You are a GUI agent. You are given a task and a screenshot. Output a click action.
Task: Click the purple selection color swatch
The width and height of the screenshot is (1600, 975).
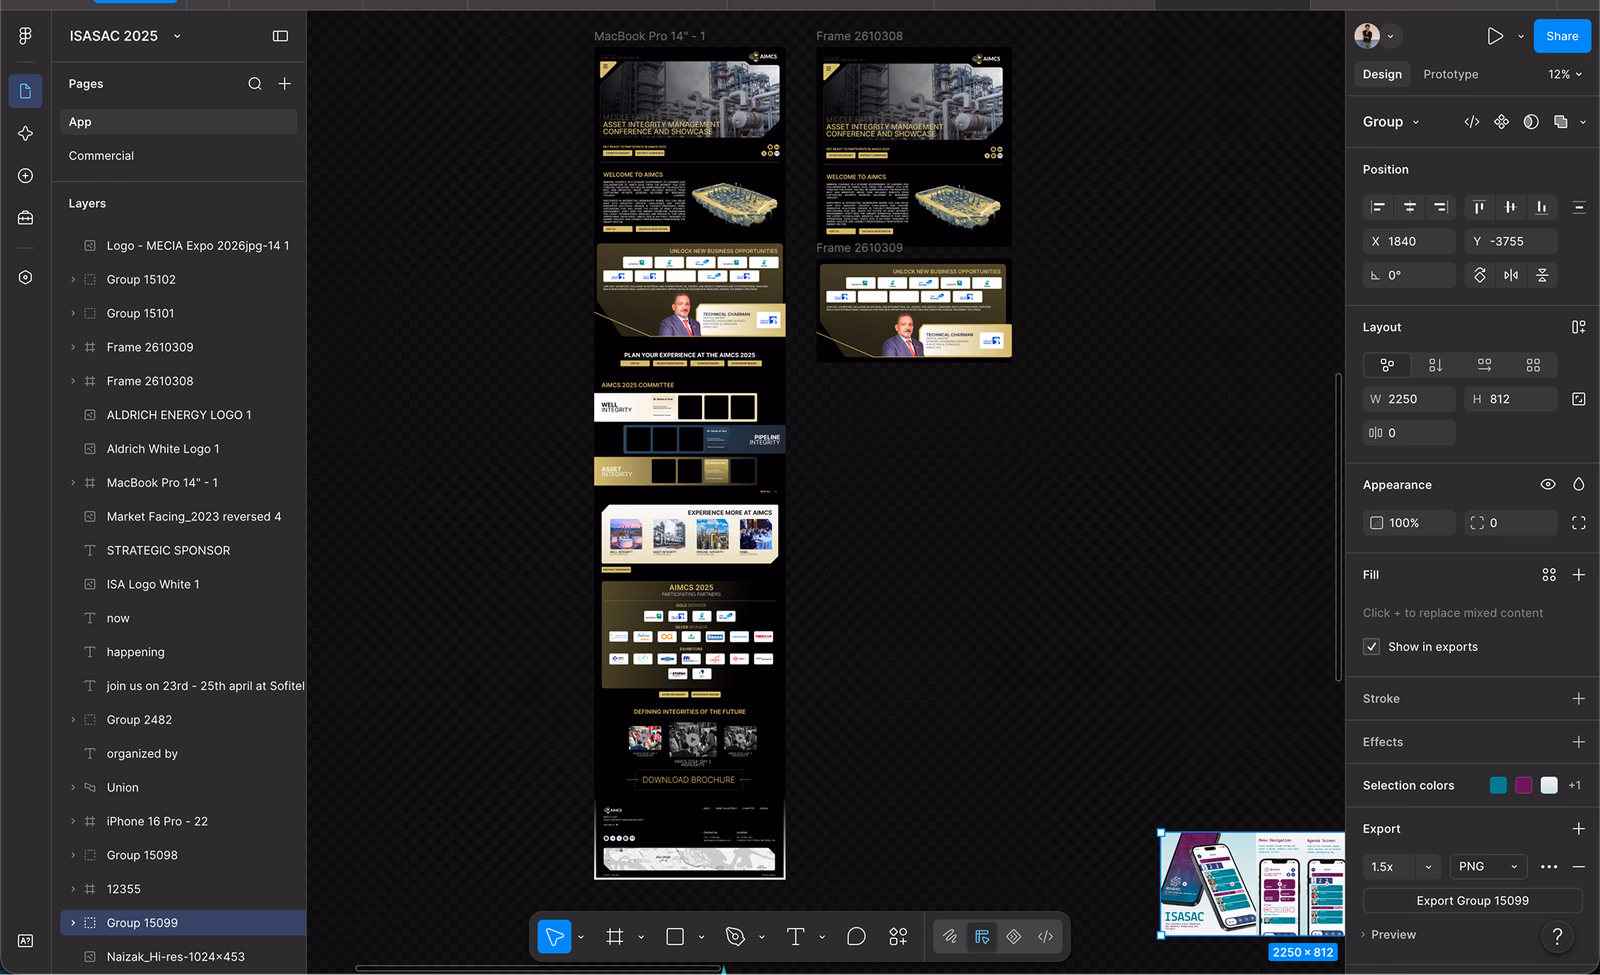pyautogui.click(x=1524, y=785)
